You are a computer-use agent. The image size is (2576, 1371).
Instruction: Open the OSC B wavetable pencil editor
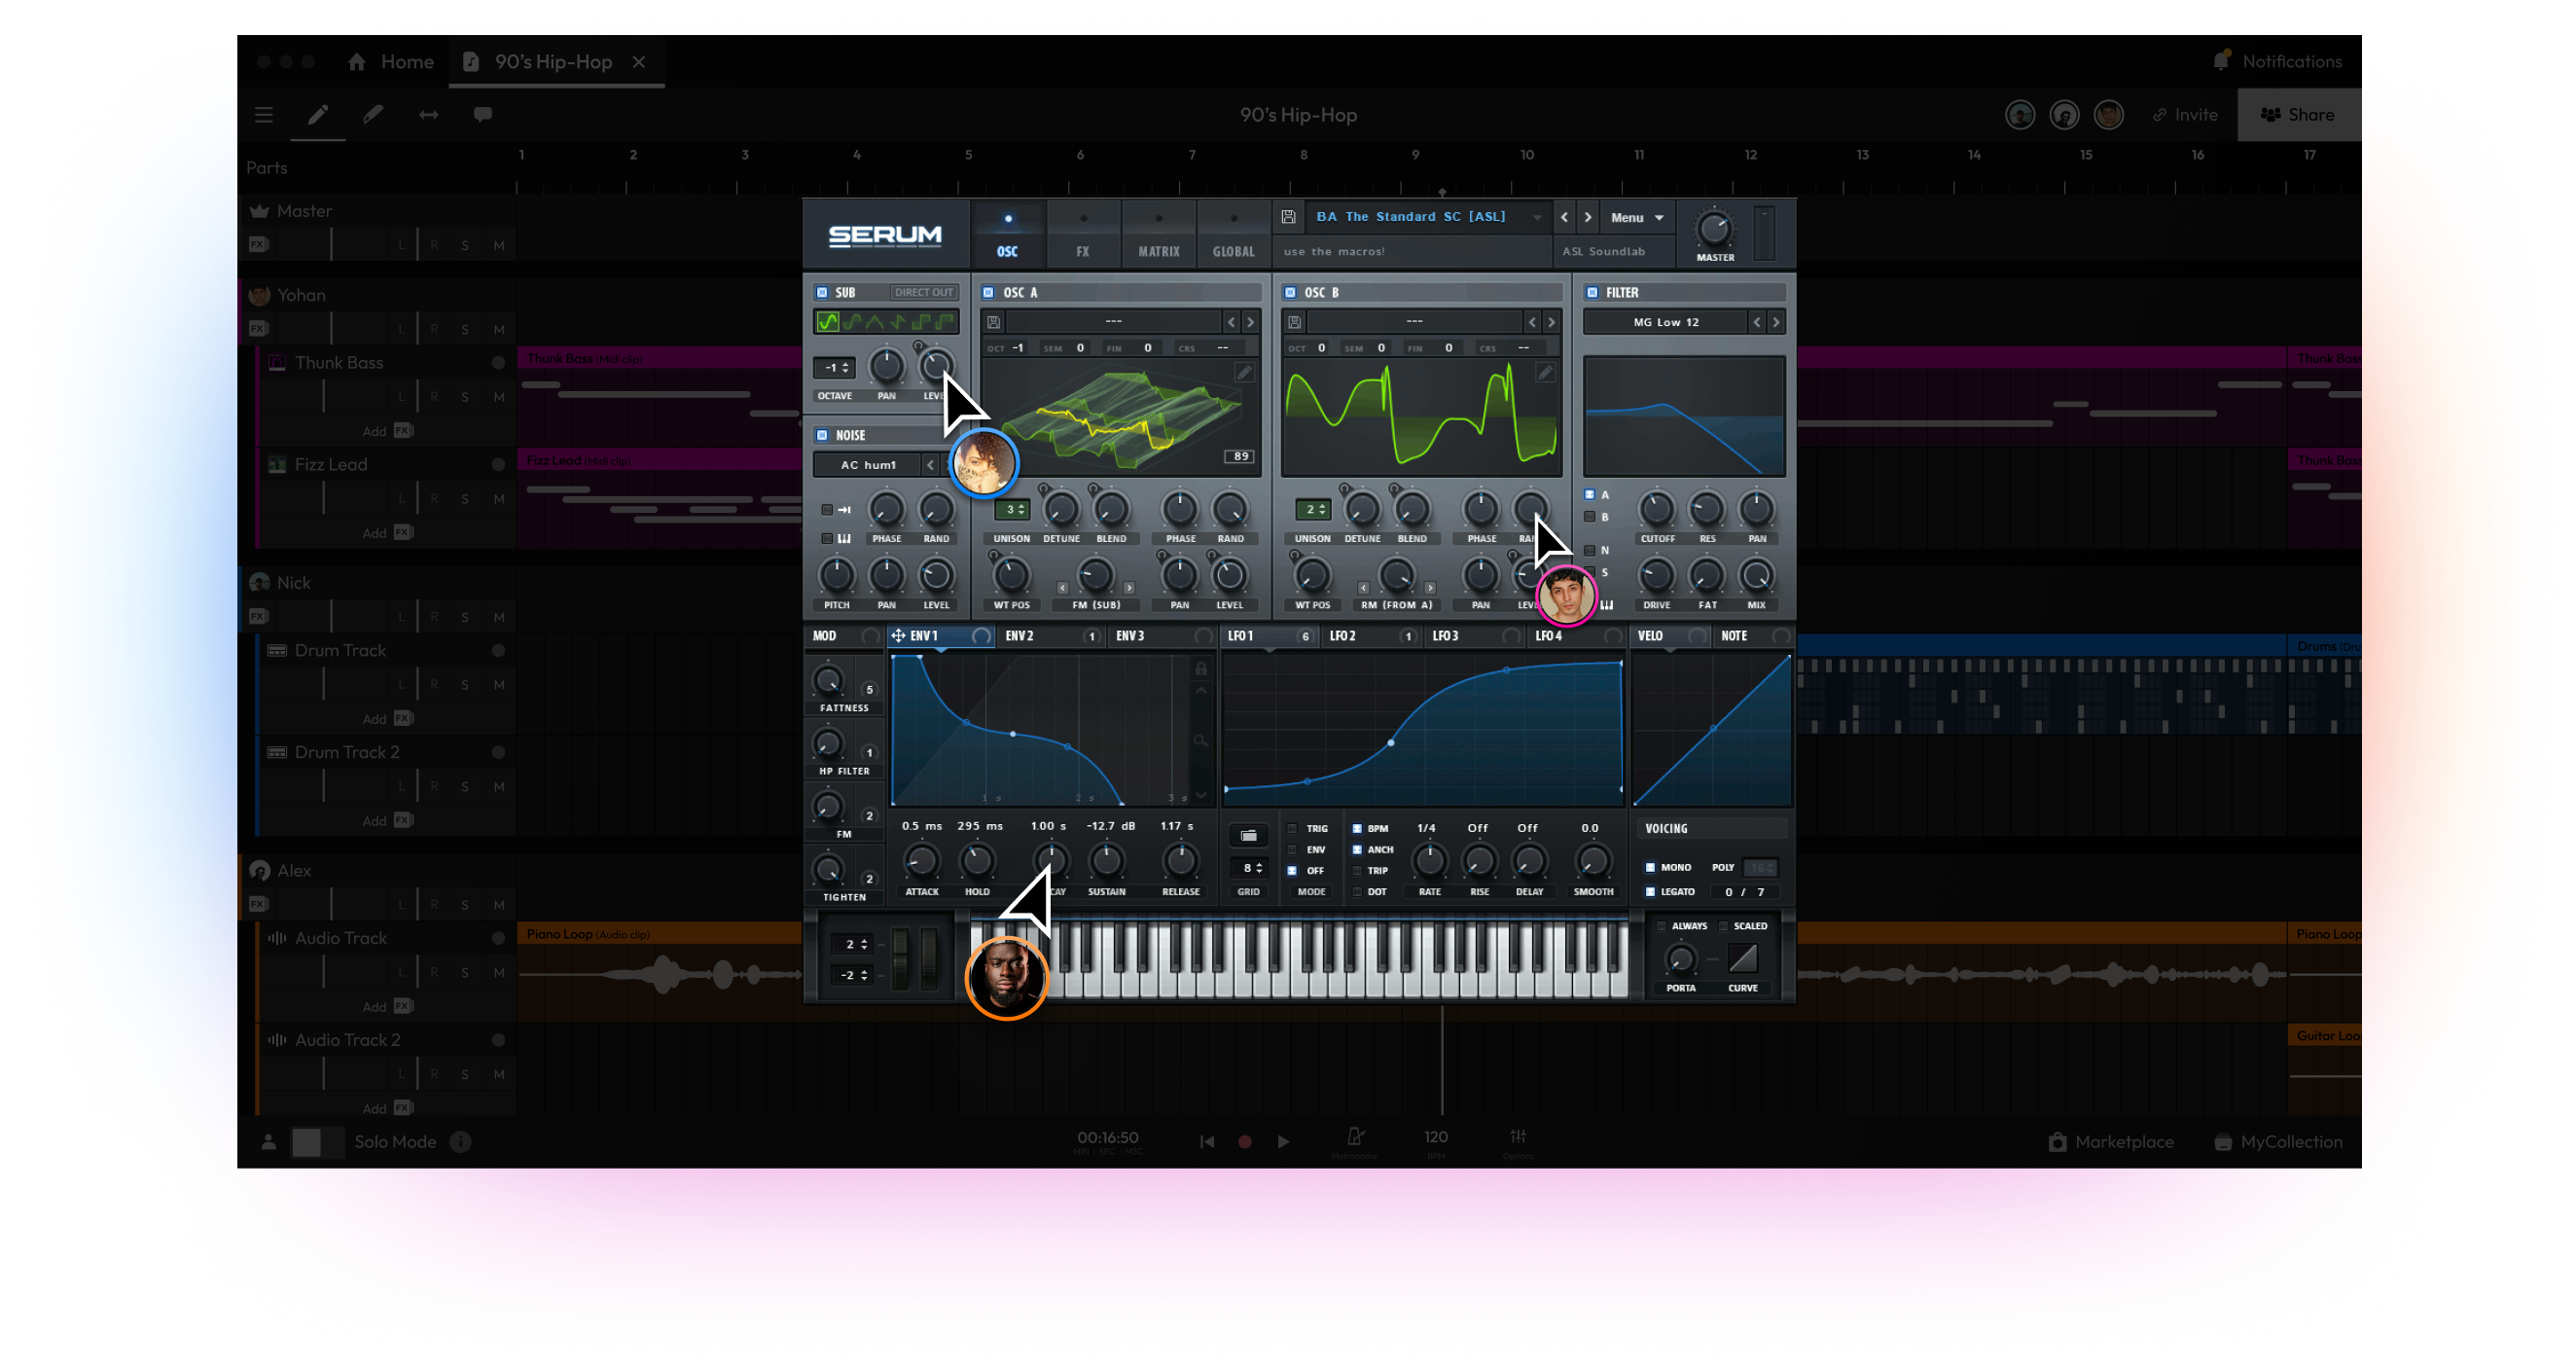1545,373
